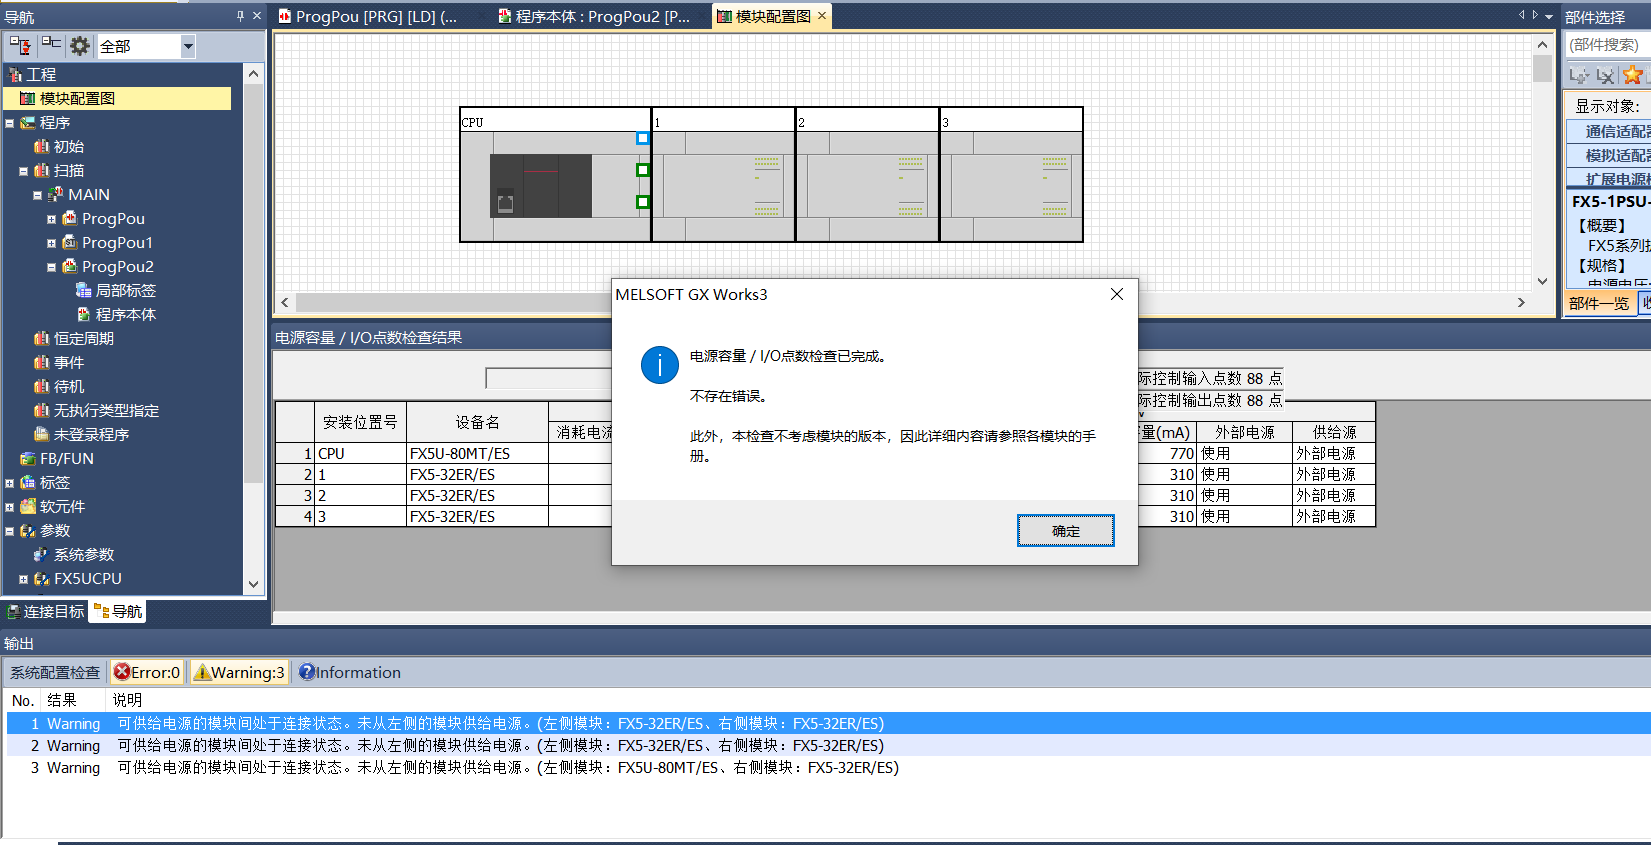Screen dimensions: 1651x845
Task: Expand the FX5UCPU parameter node
Action: [x=23, y=579]
